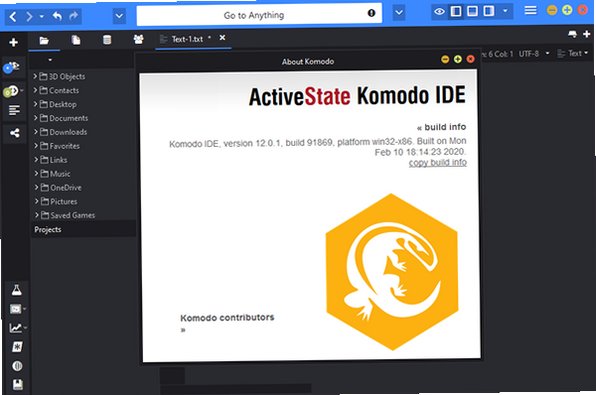This screenshot has height=395, width=596.
Task: Open dropdown left of Go to Anything
Action: tap(119, 16)
